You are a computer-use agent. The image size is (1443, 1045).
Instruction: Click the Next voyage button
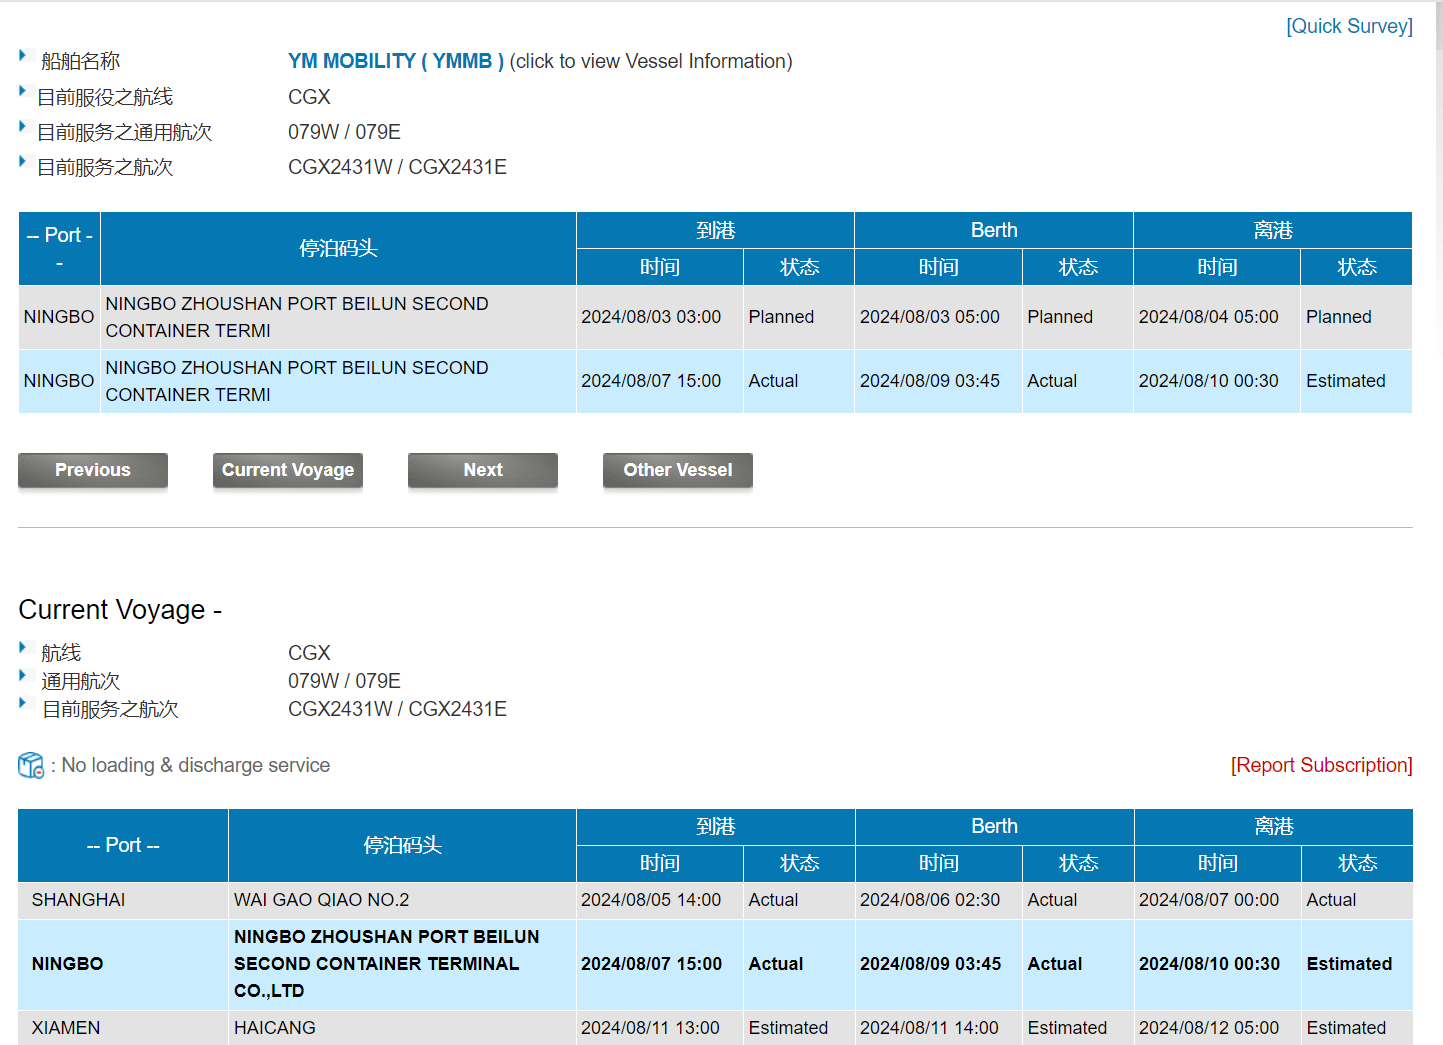coord(483,470)
